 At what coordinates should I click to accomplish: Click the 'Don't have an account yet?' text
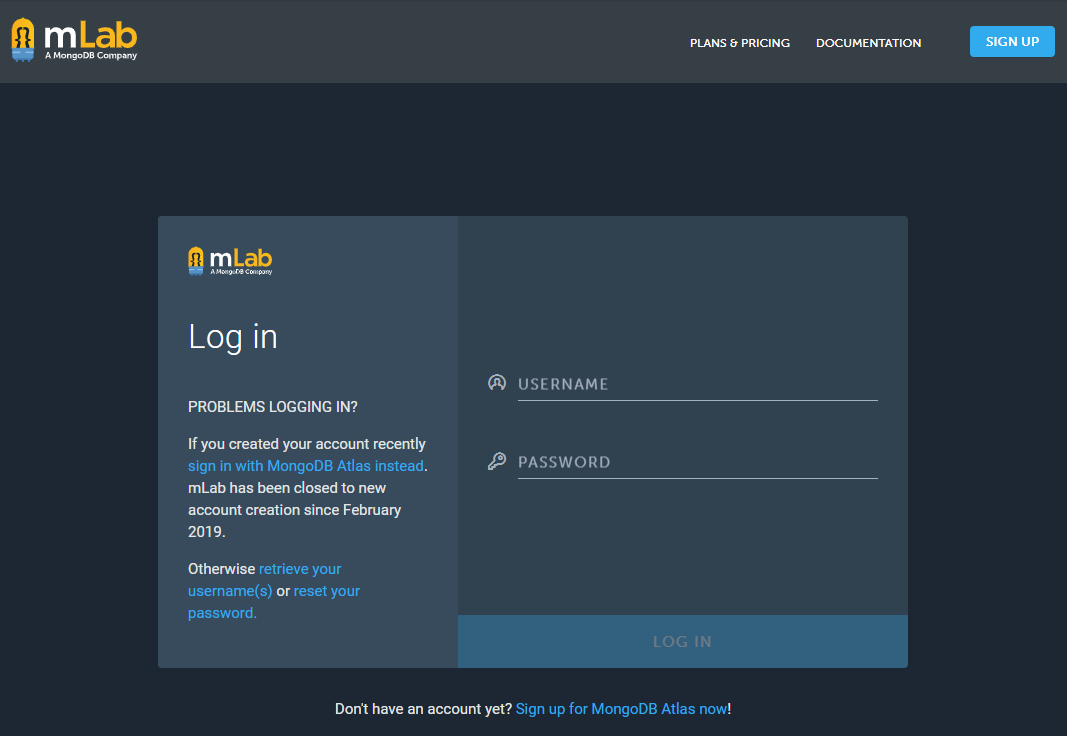tap(423, 709)
